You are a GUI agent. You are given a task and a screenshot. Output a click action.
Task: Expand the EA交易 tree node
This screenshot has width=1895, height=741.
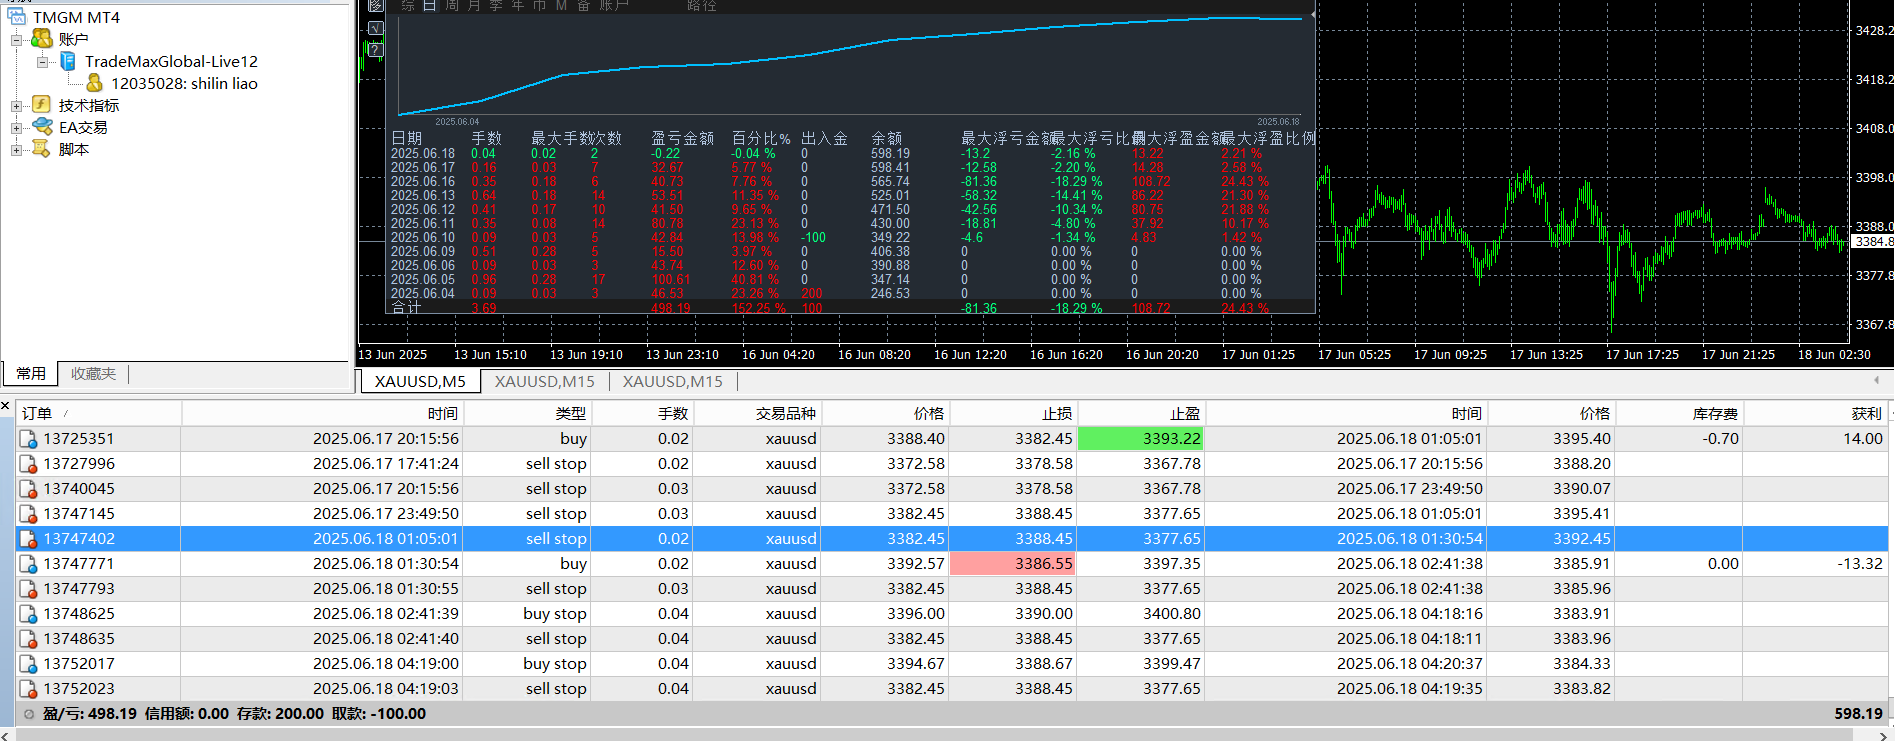pyautogui.click(x=17, y=128)
